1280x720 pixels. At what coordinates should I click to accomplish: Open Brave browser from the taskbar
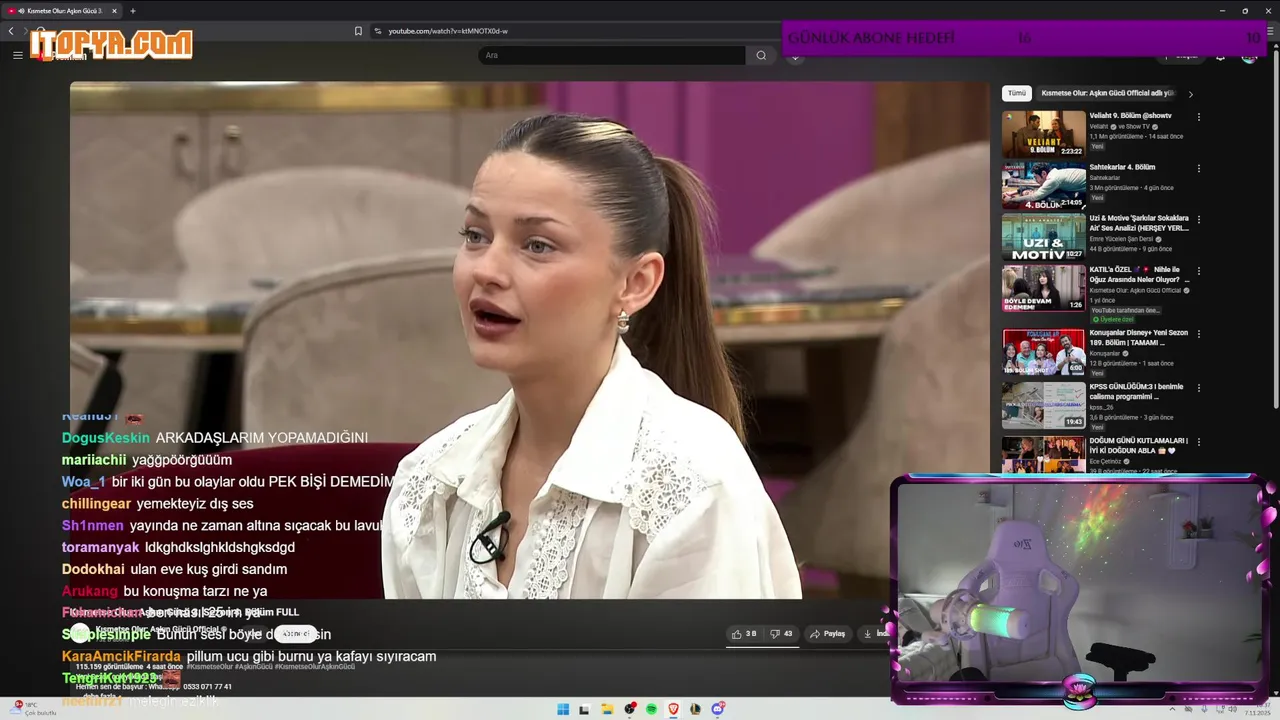pyautogui.click(x=673, y=709)
